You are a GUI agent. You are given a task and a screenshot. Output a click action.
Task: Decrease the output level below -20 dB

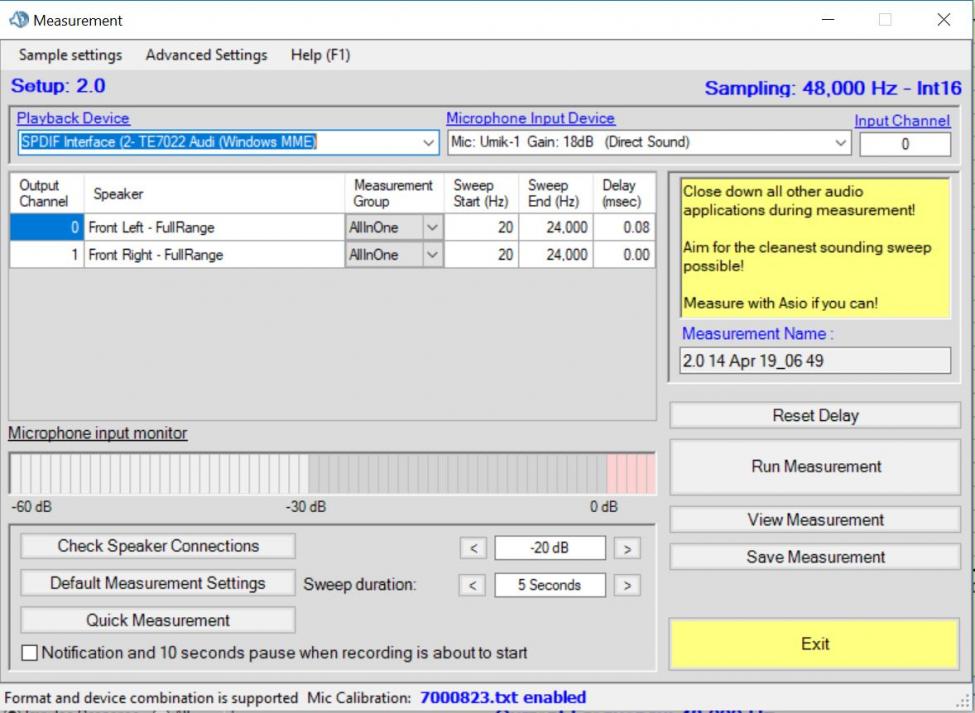tap(473, 548)
